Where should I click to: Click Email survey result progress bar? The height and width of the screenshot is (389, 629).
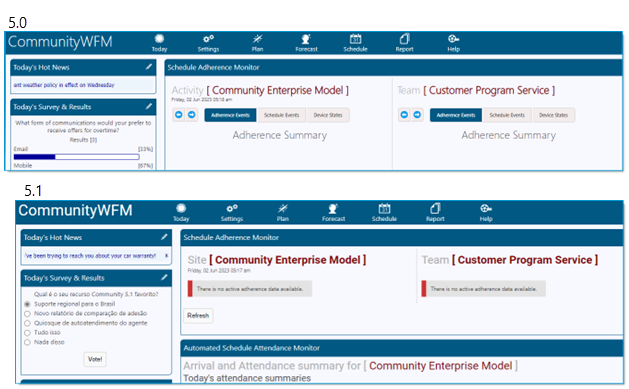[77, 157]
